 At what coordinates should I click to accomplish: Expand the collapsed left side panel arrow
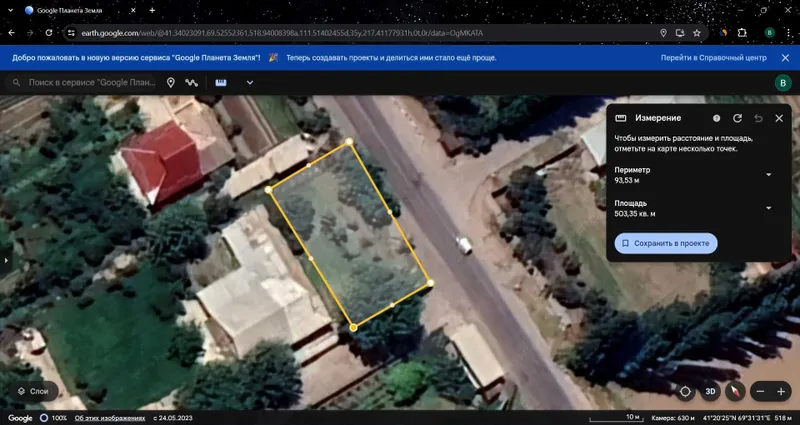tap(5, 260)
